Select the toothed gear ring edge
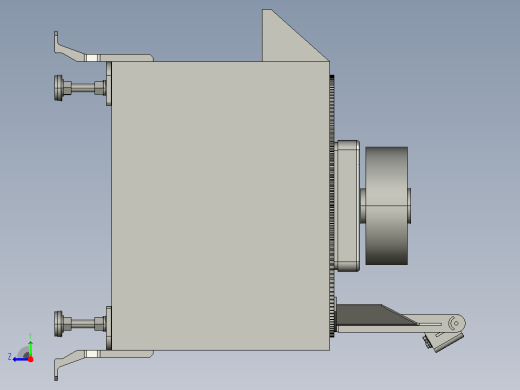This screenshot has width=520, height=390. [332, 206]
